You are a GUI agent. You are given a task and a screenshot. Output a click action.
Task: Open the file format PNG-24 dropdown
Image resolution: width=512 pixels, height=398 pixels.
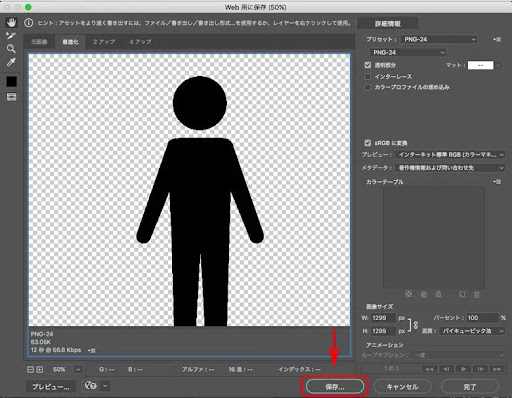tap(408, 52)
